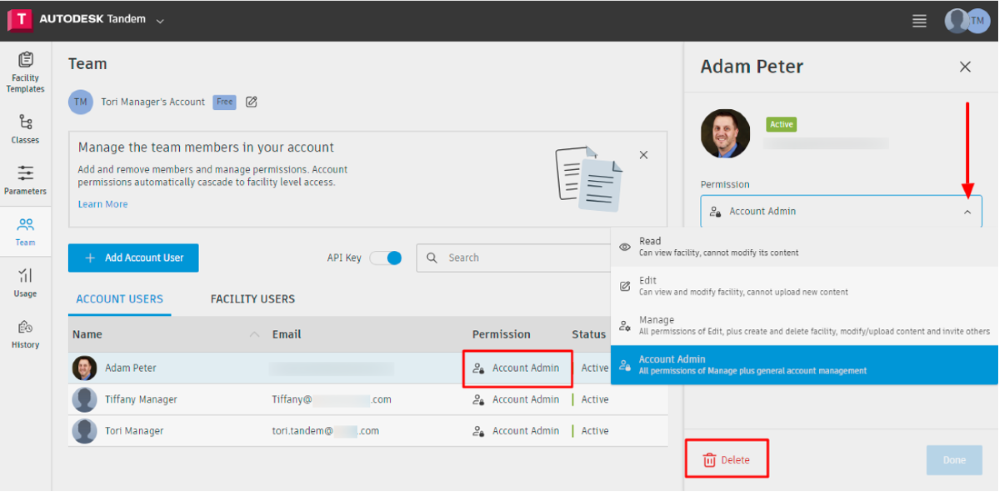Click Tiffany Manager's Active status cell

(x=591, y=399)
